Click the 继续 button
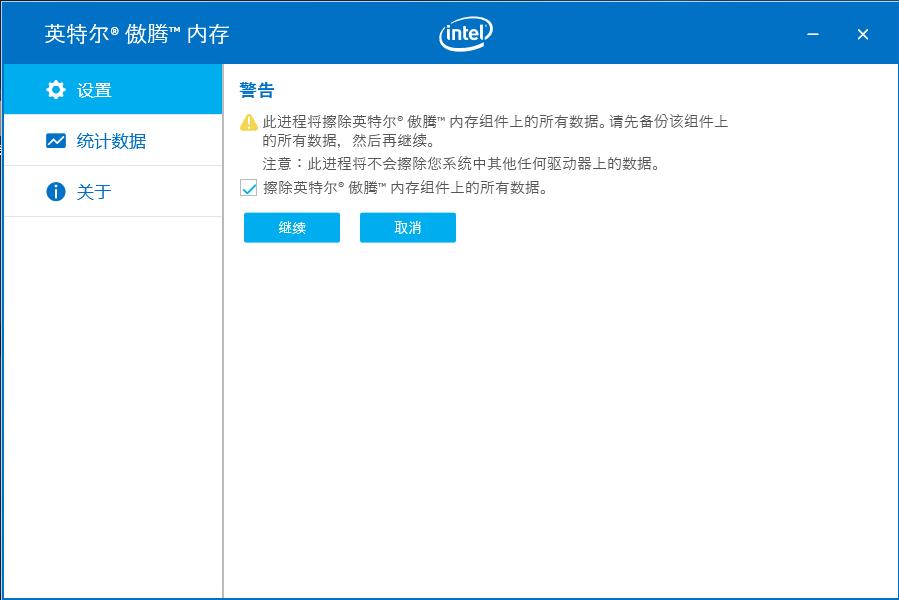This screenshot has width=899, height=600. (291, 228)
